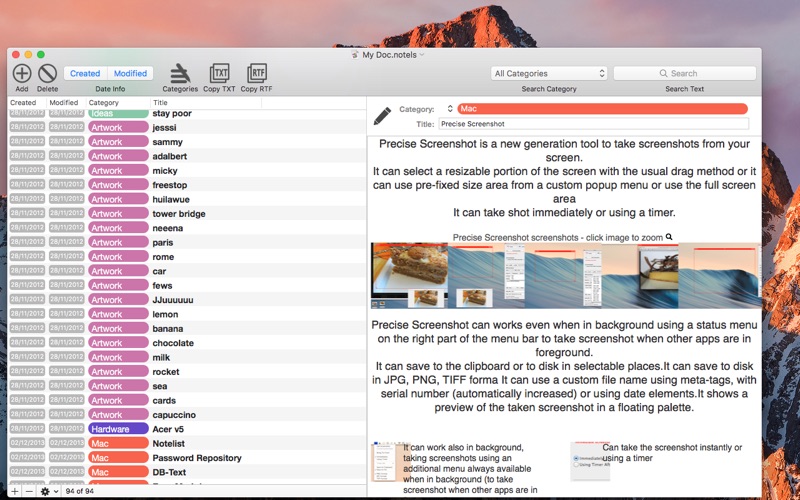Viewport: 800px width, 500px height.
Task: Open the Categories toolbar icon
Action: coord(180,72)
